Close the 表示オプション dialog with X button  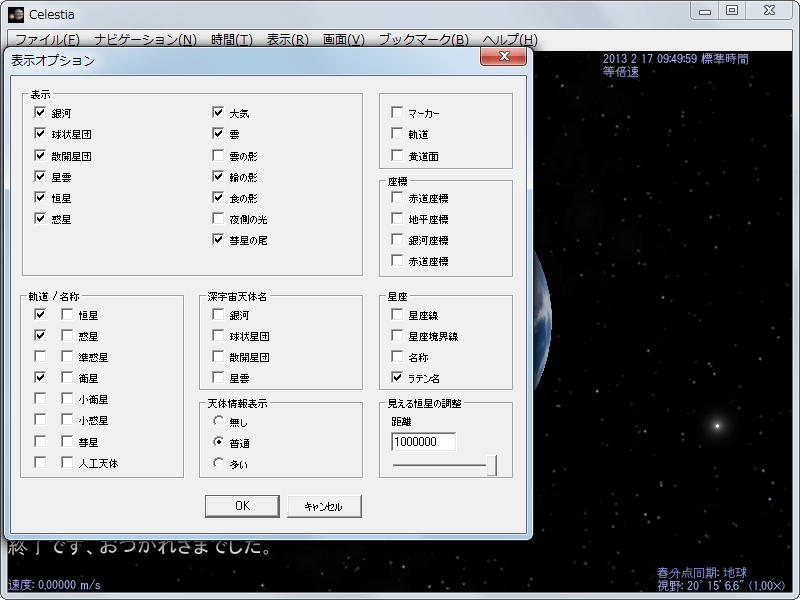coord(504,57)
